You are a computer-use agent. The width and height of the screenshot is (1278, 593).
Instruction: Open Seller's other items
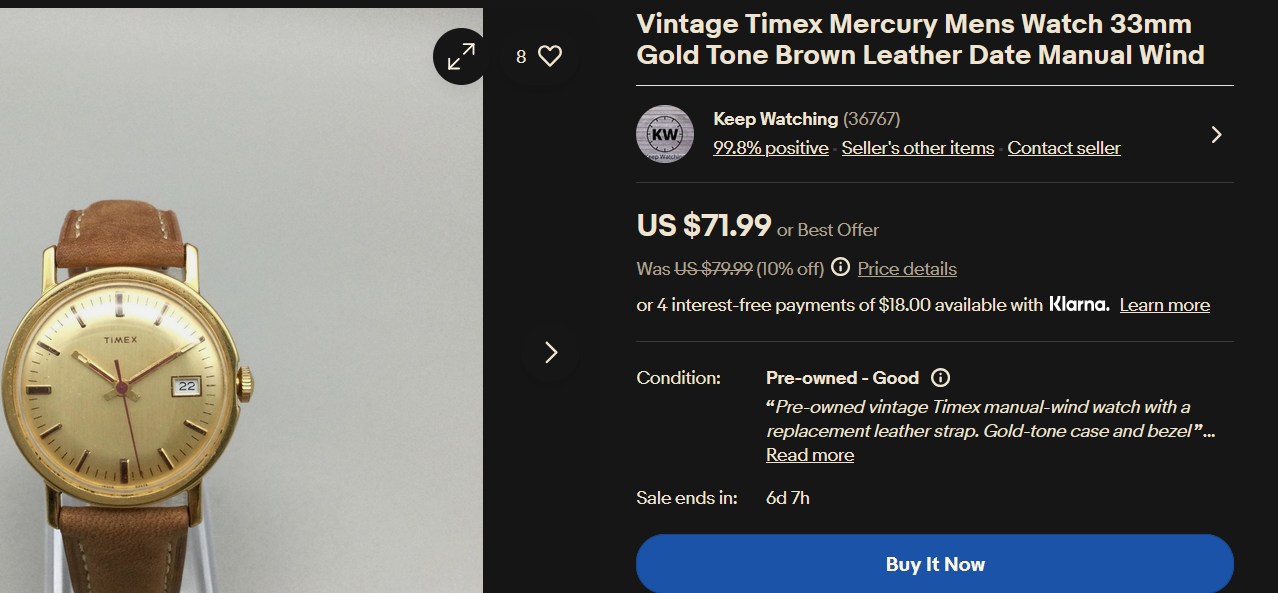[x=917, y=148]
